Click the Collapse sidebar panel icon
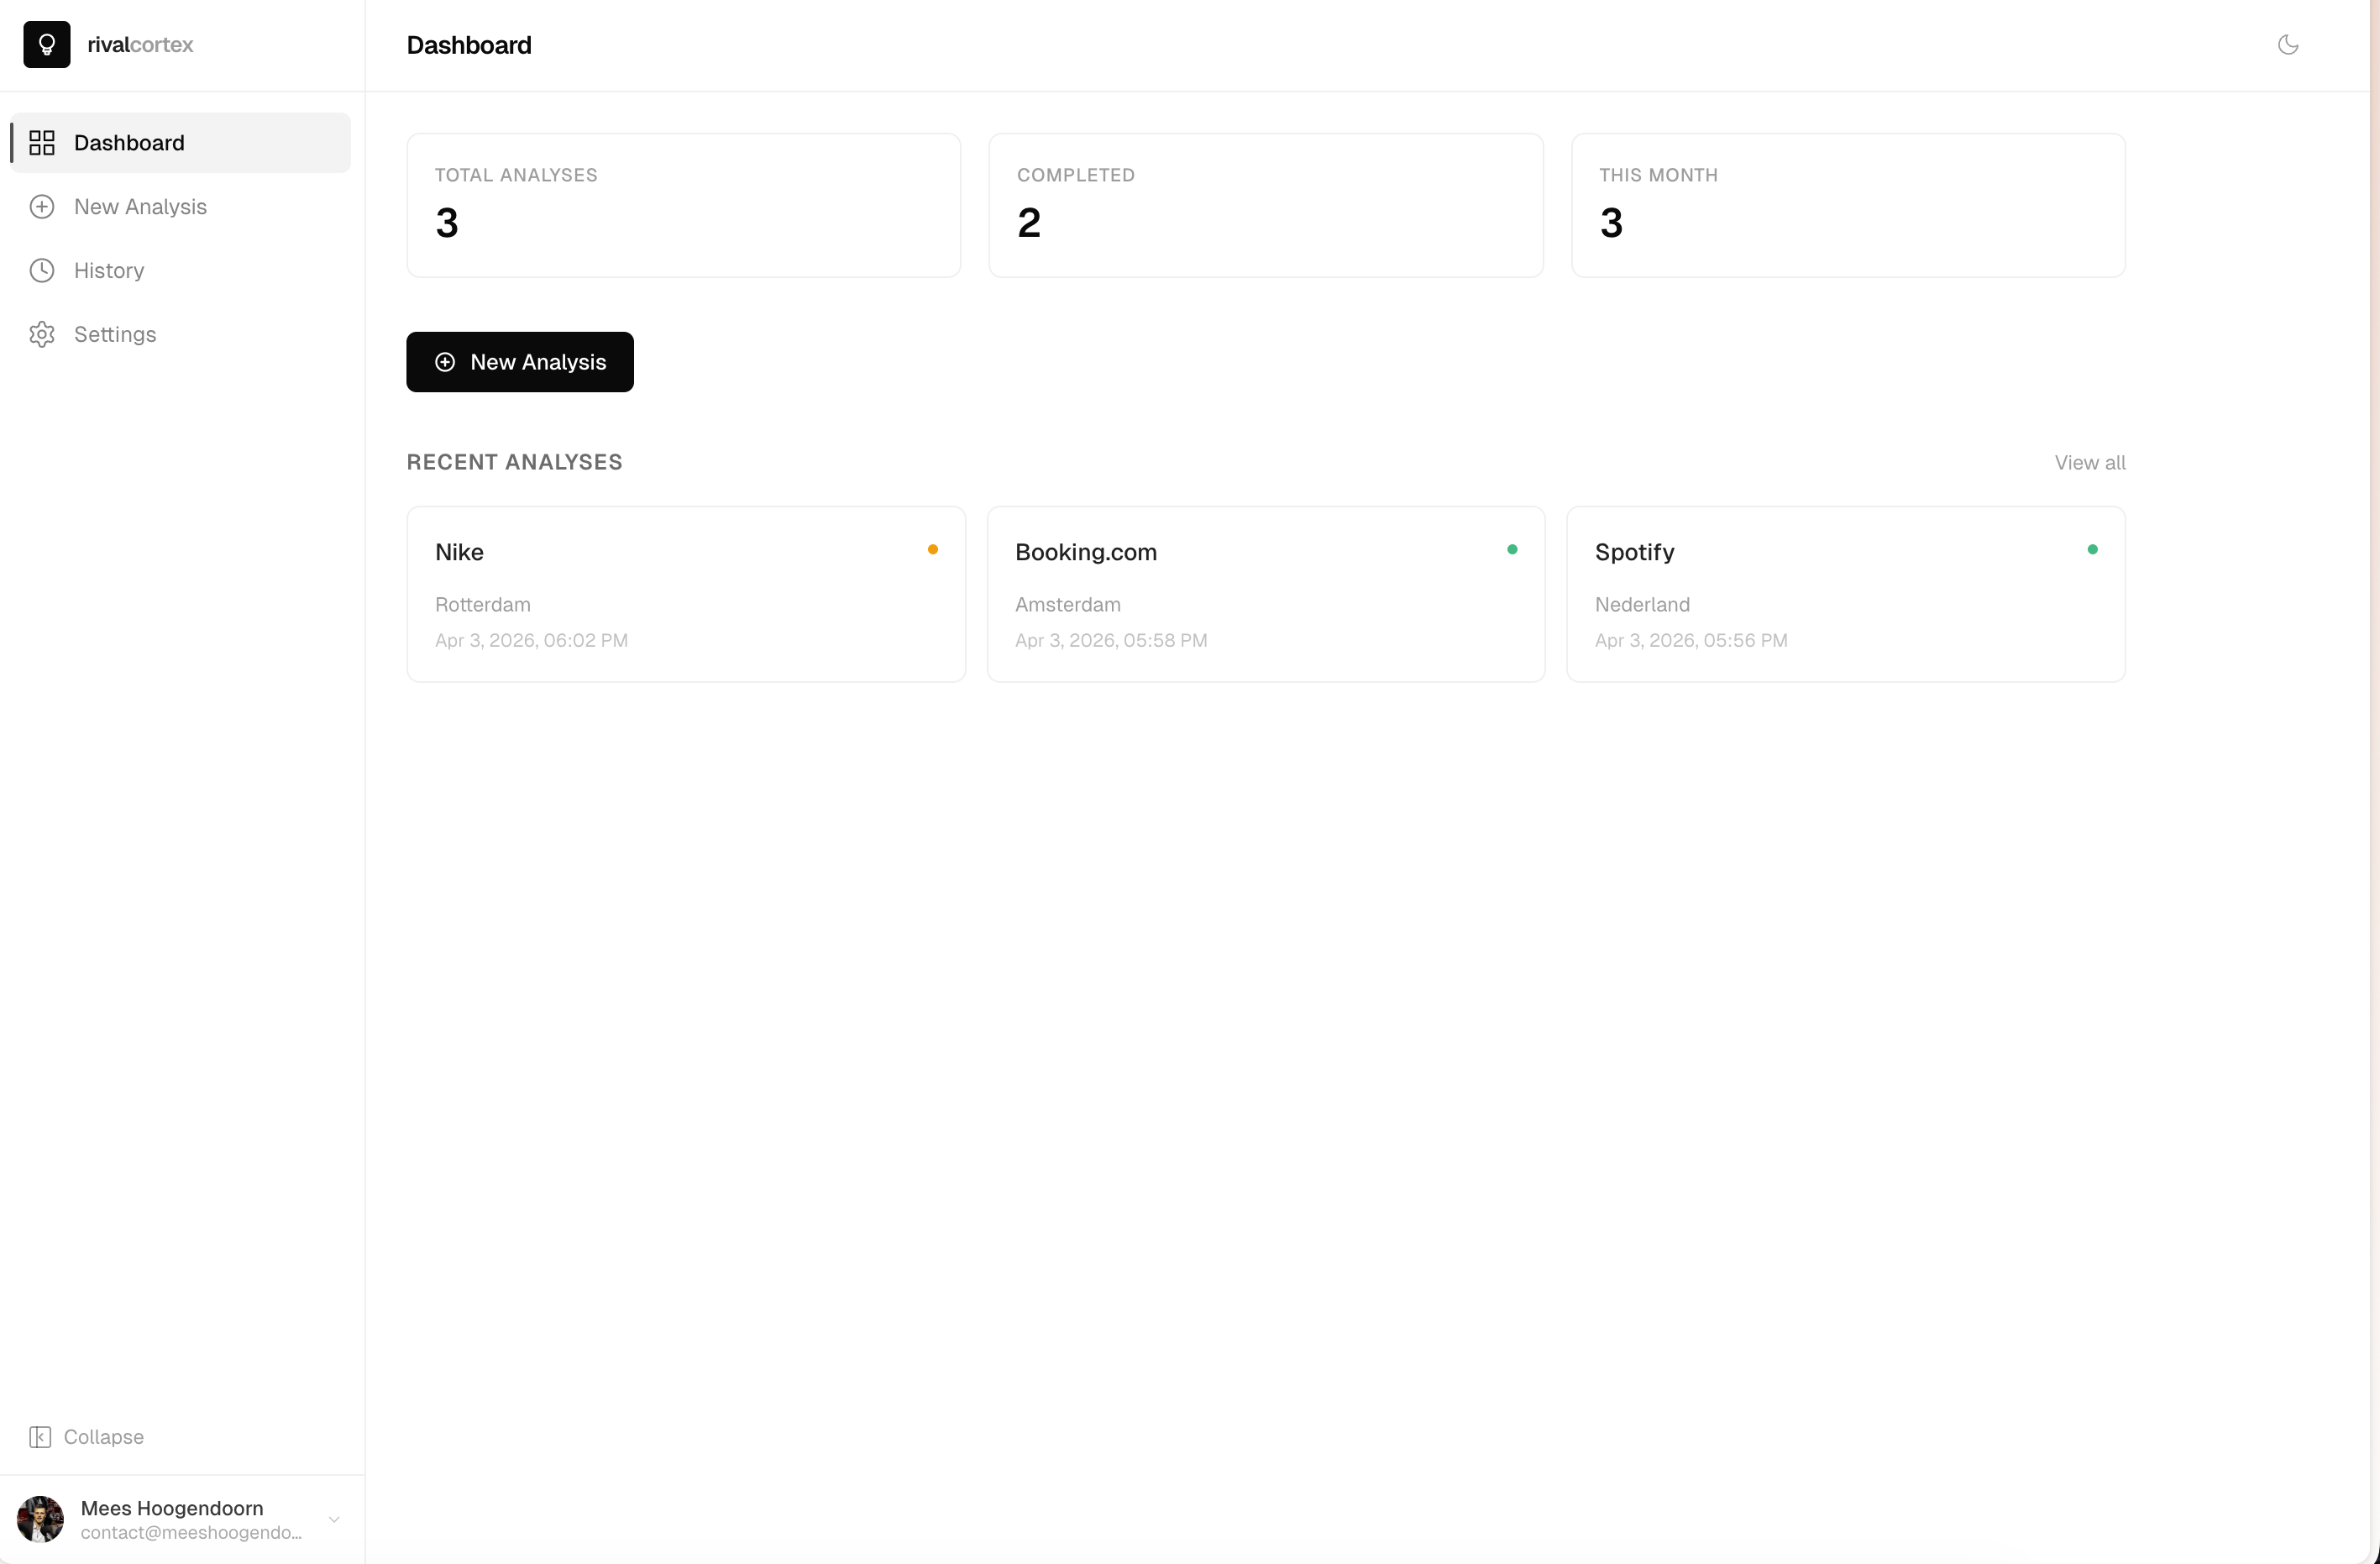Image resolution: width=2380 pixels, height=1564 pixels. coord(40,1437)
